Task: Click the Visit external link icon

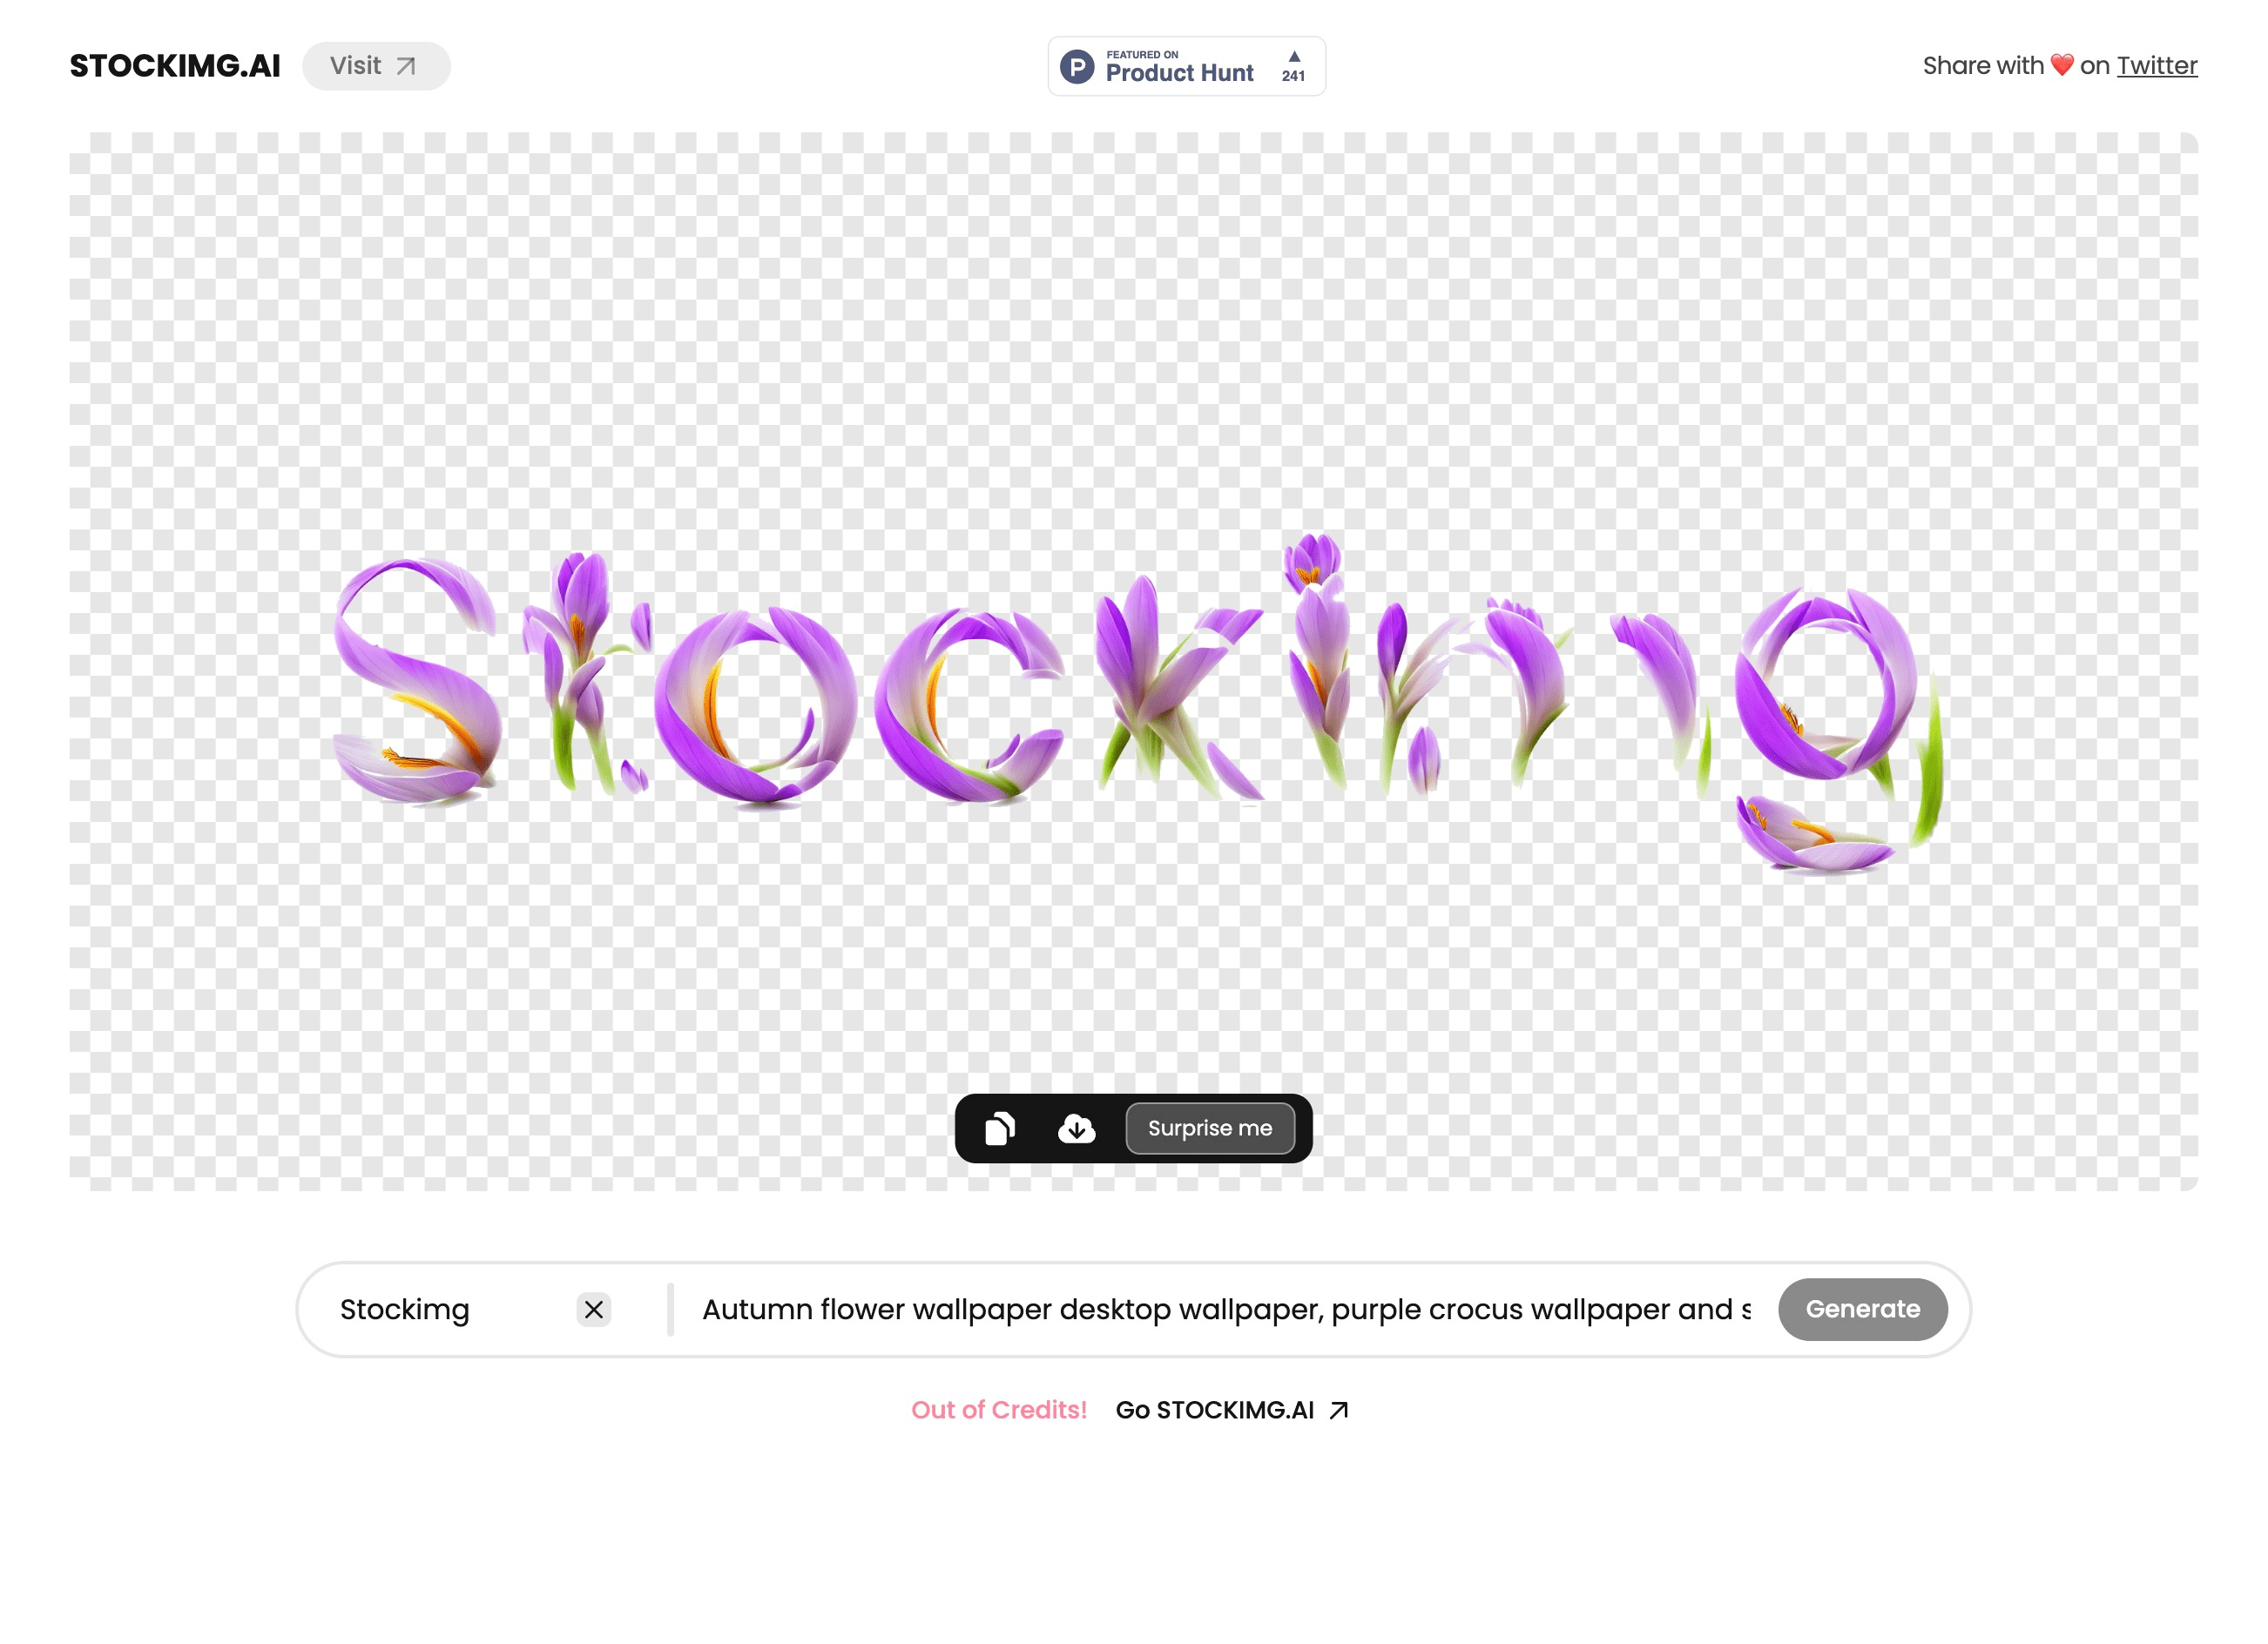Action: tap(410, 65)
